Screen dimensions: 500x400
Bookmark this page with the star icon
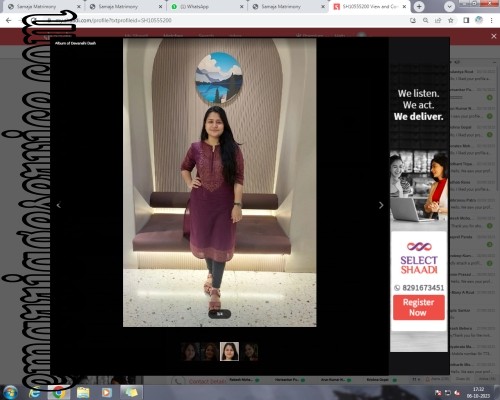coord(451,20)
